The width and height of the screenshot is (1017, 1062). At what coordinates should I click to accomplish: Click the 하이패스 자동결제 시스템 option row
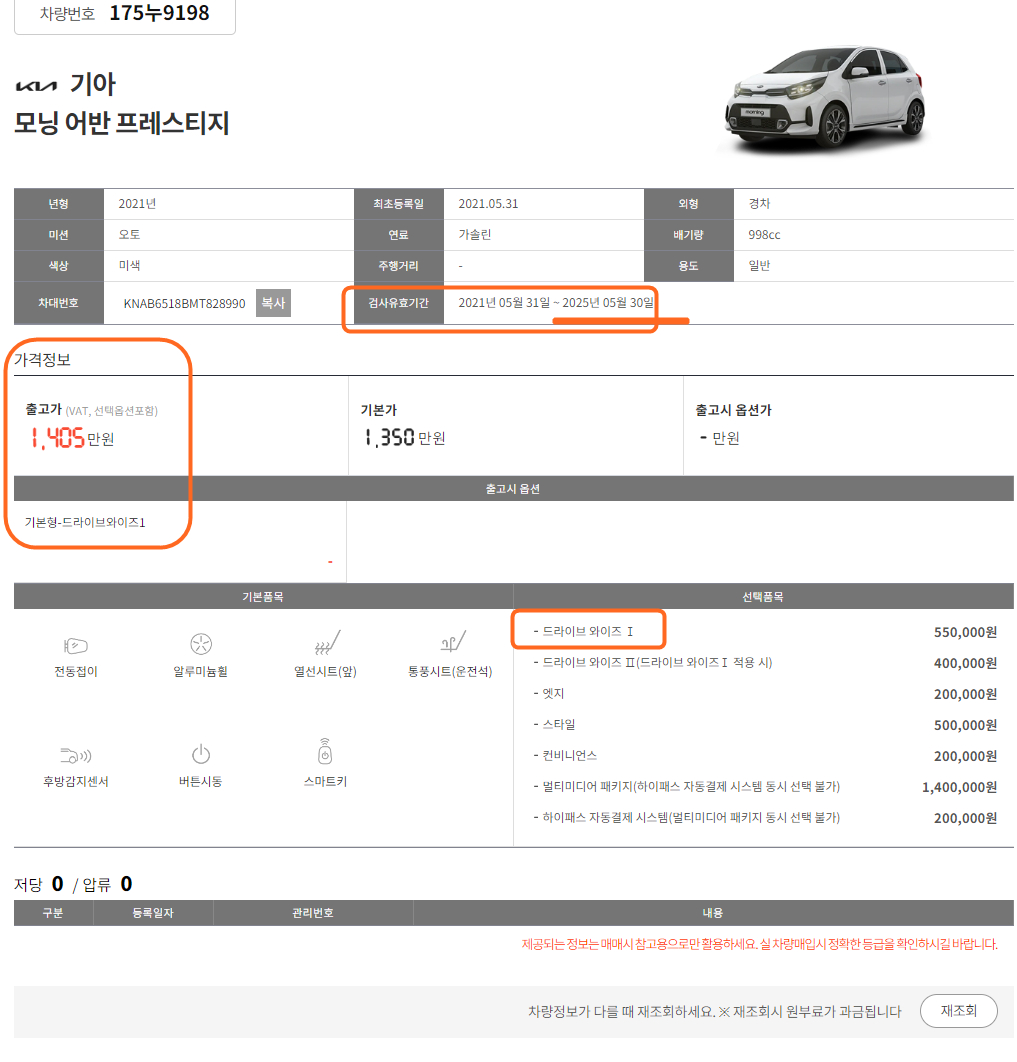point(765,818)
